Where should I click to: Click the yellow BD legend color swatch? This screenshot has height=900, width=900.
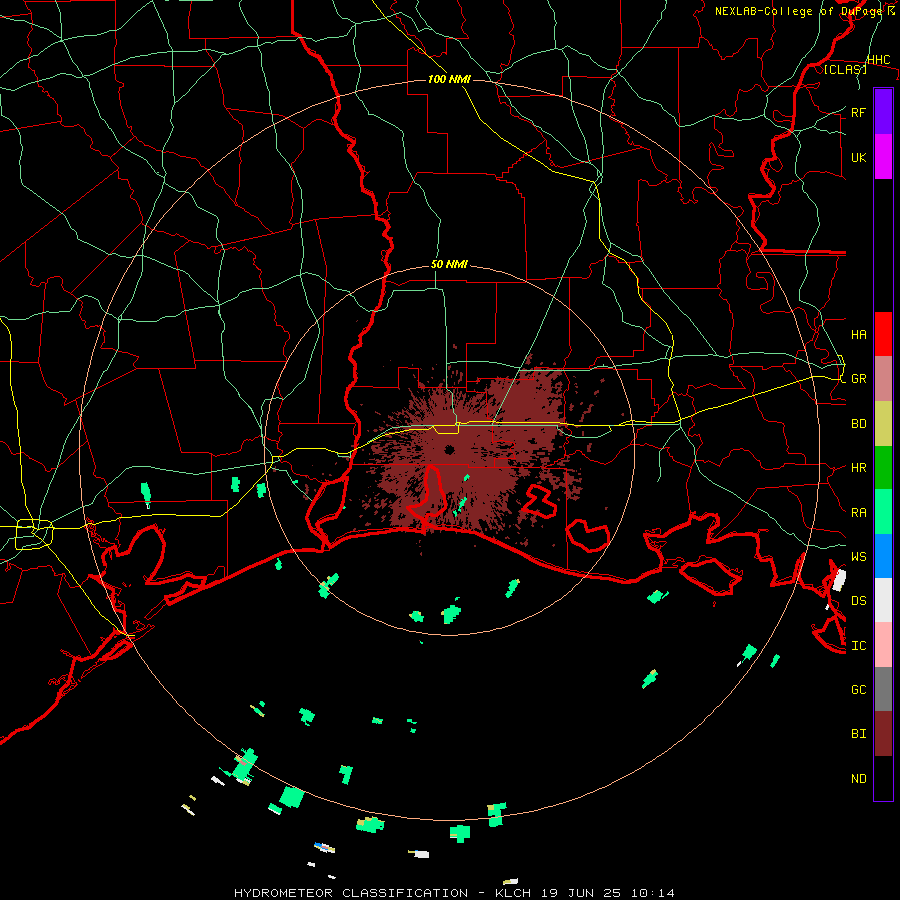[x=883, y=424]
